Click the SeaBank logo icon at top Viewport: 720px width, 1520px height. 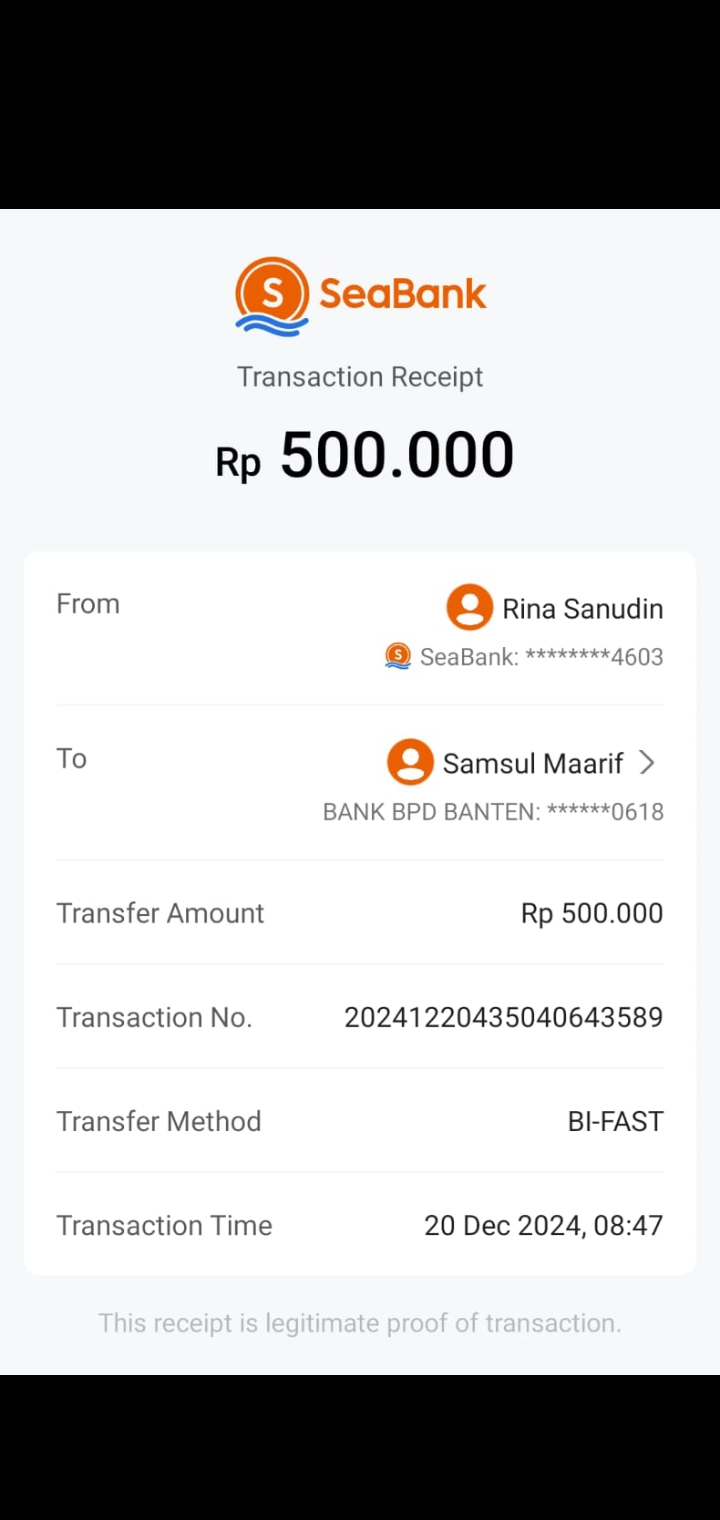click(272, 295)
